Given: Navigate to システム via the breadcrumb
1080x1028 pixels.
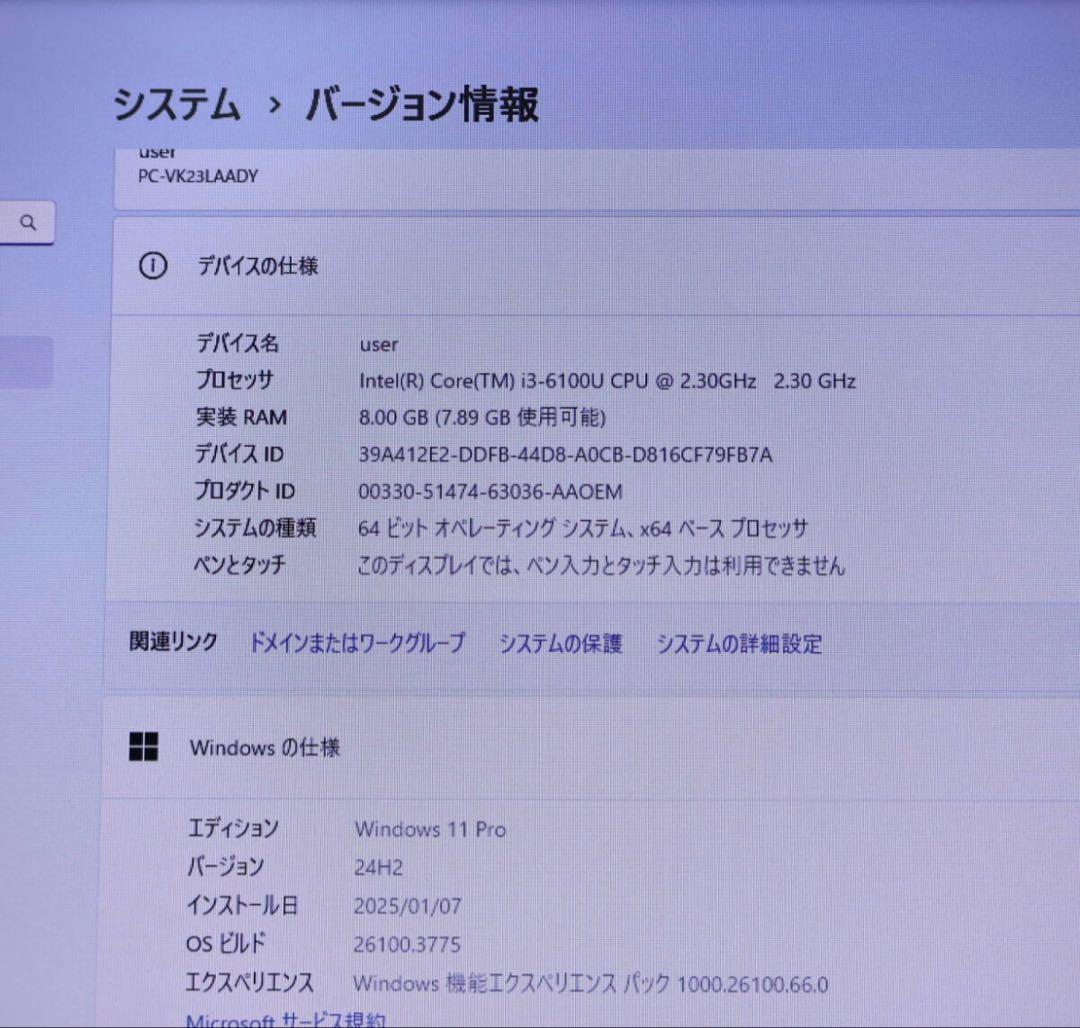Looking at the screenshot, I should coord(177,104).
